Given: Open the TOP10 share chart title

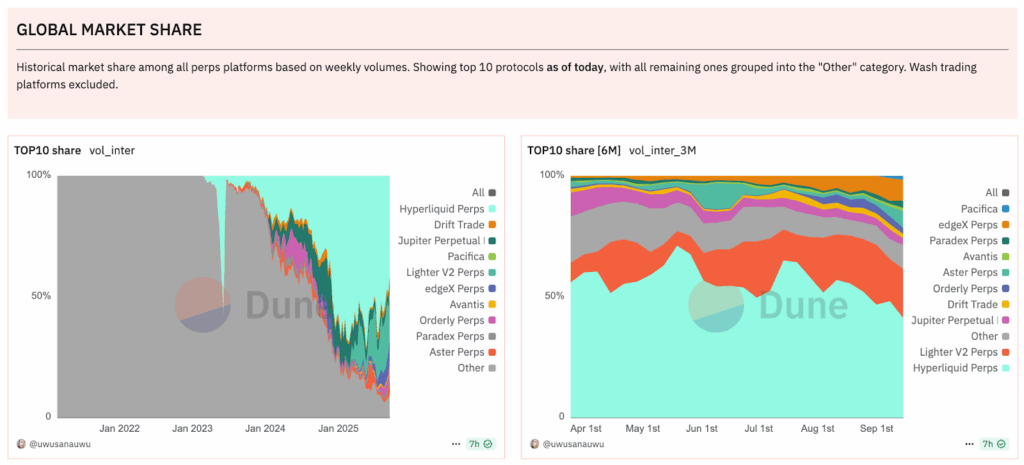Looking at the screenshot, I should (x=47, y=150).
